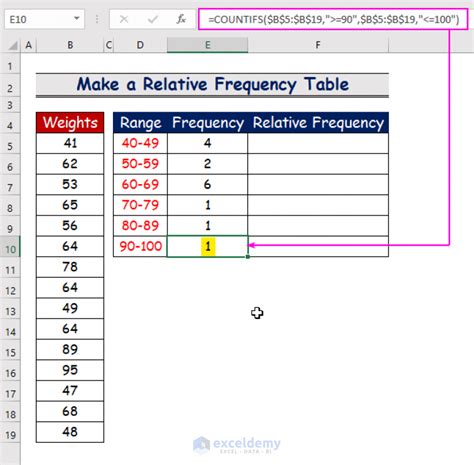Click the 'Weights' header cell
The height and width of the screenshot is (465, 474).
(70, 123)
